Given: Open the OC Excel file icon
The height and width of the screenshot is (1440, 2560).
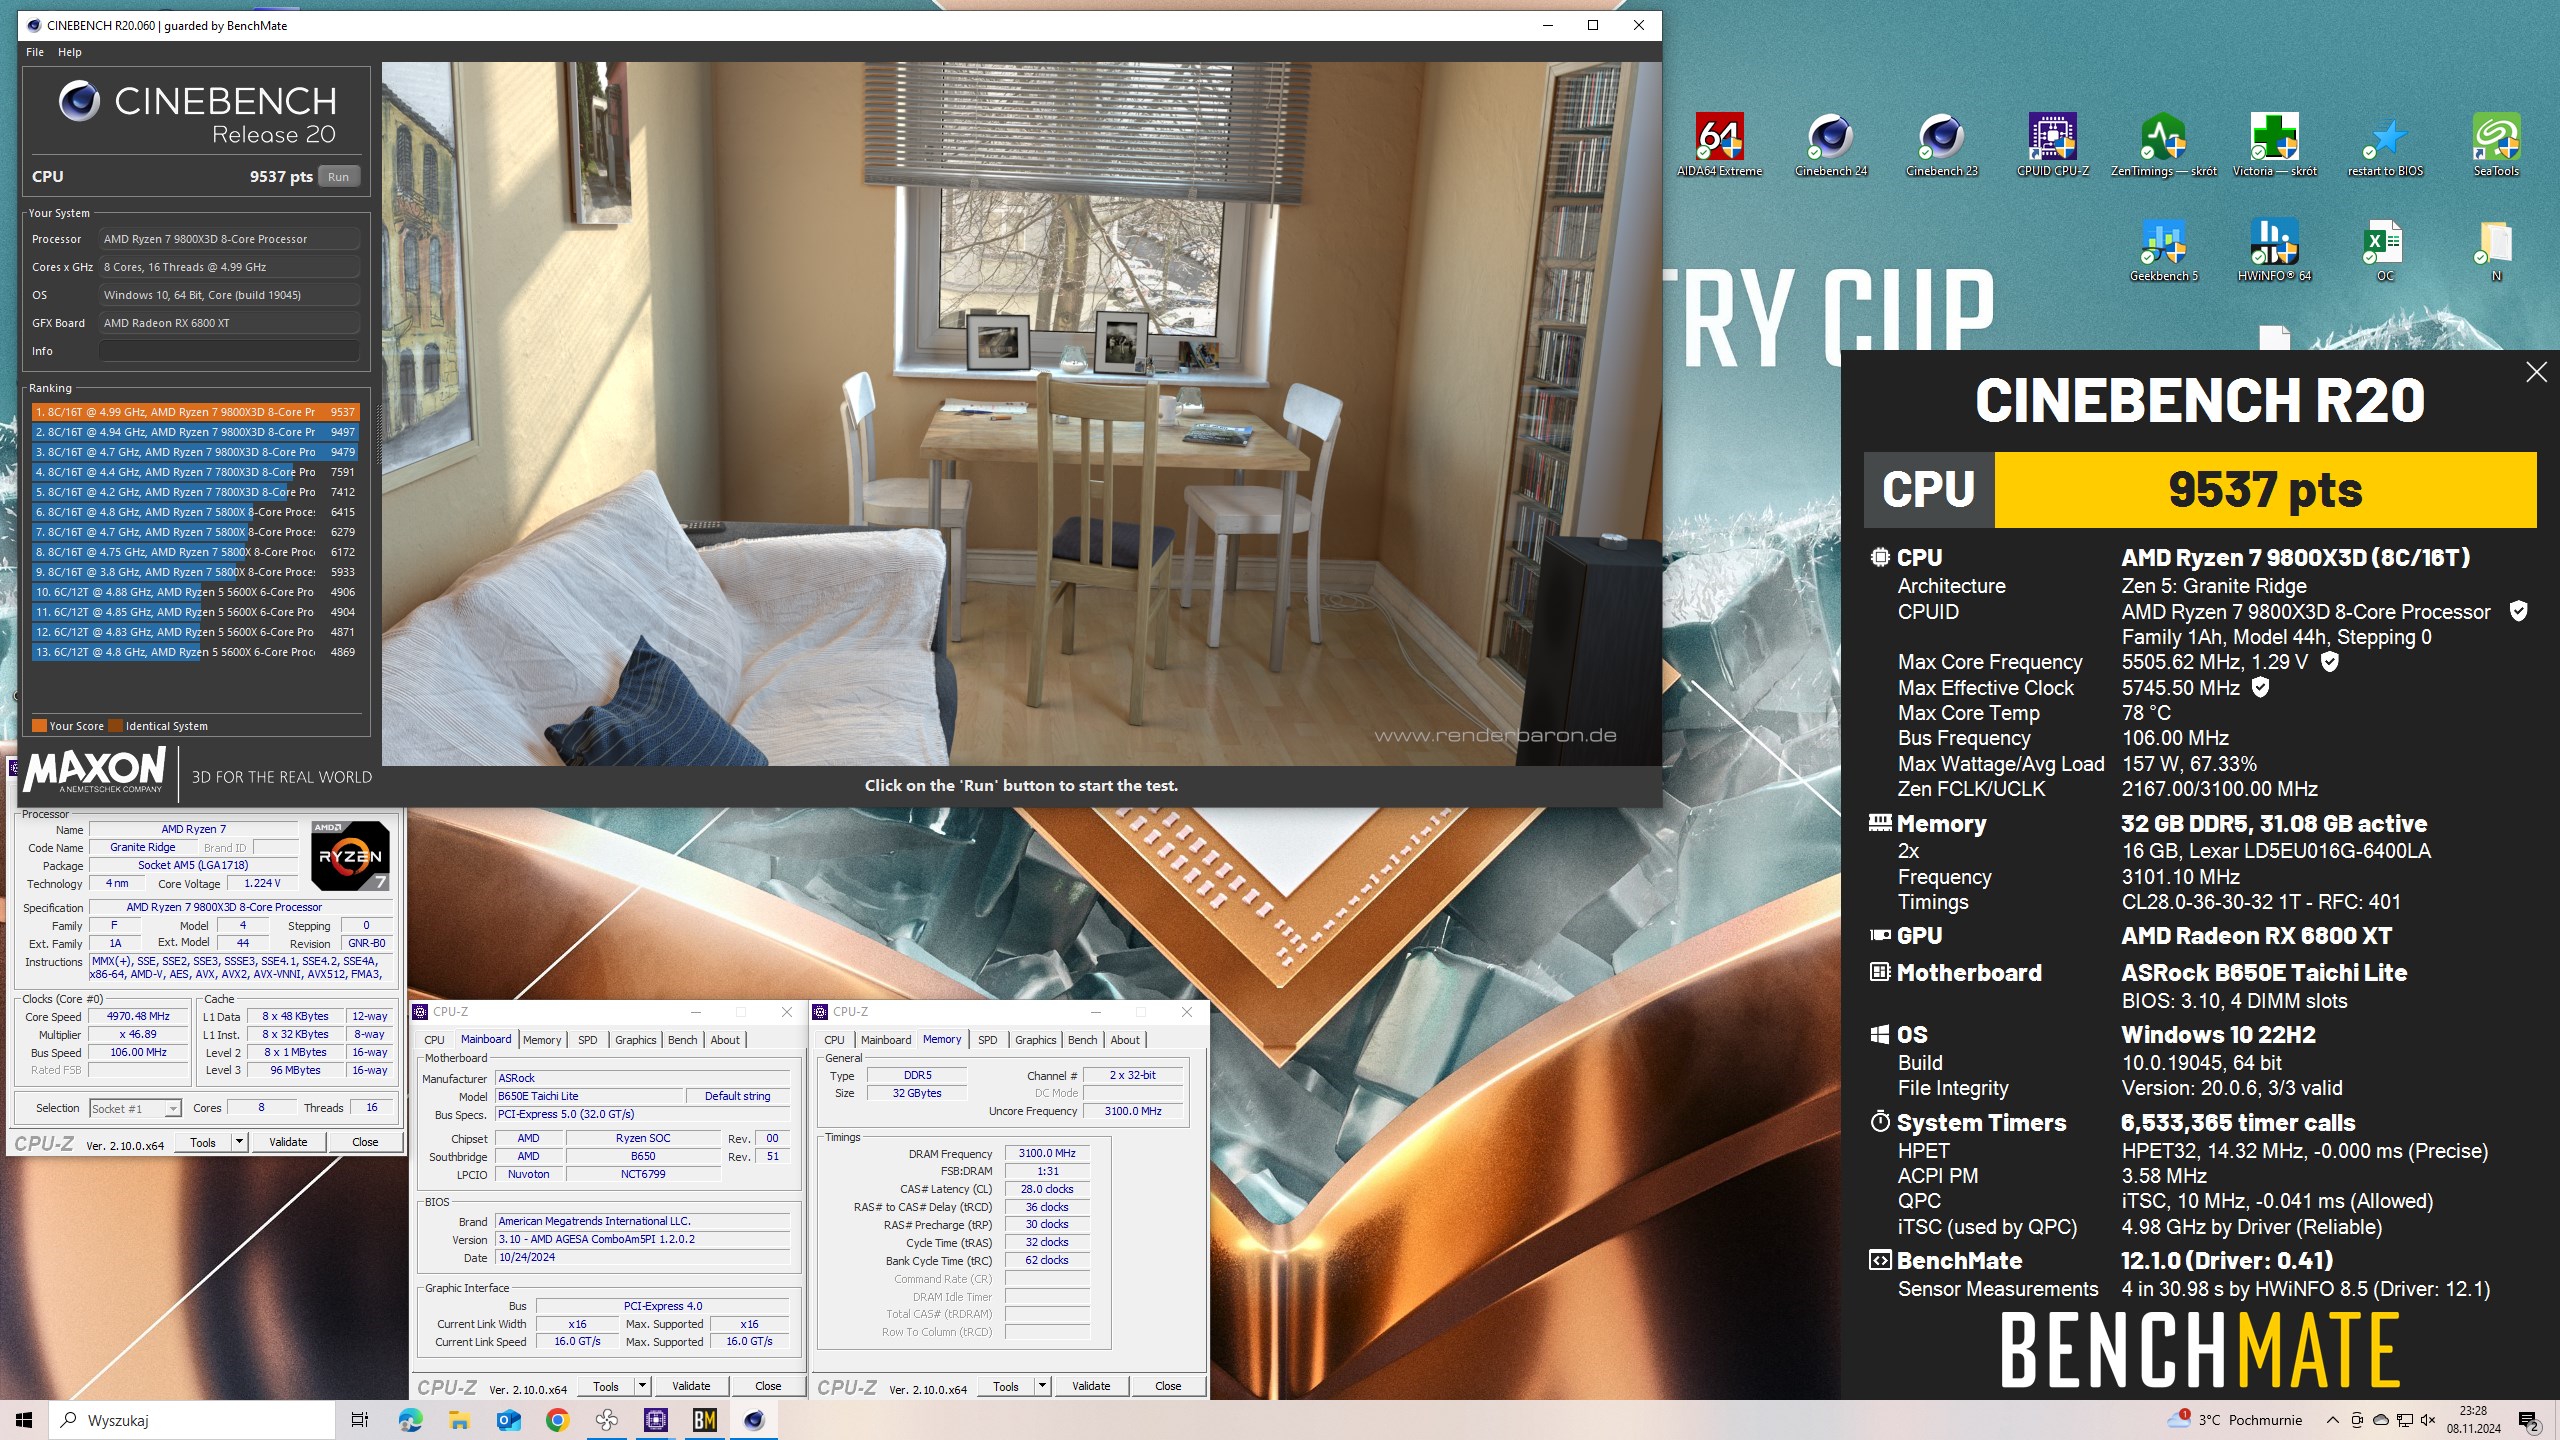Looking at the screenshot, I should click(x=2385, y=250).
